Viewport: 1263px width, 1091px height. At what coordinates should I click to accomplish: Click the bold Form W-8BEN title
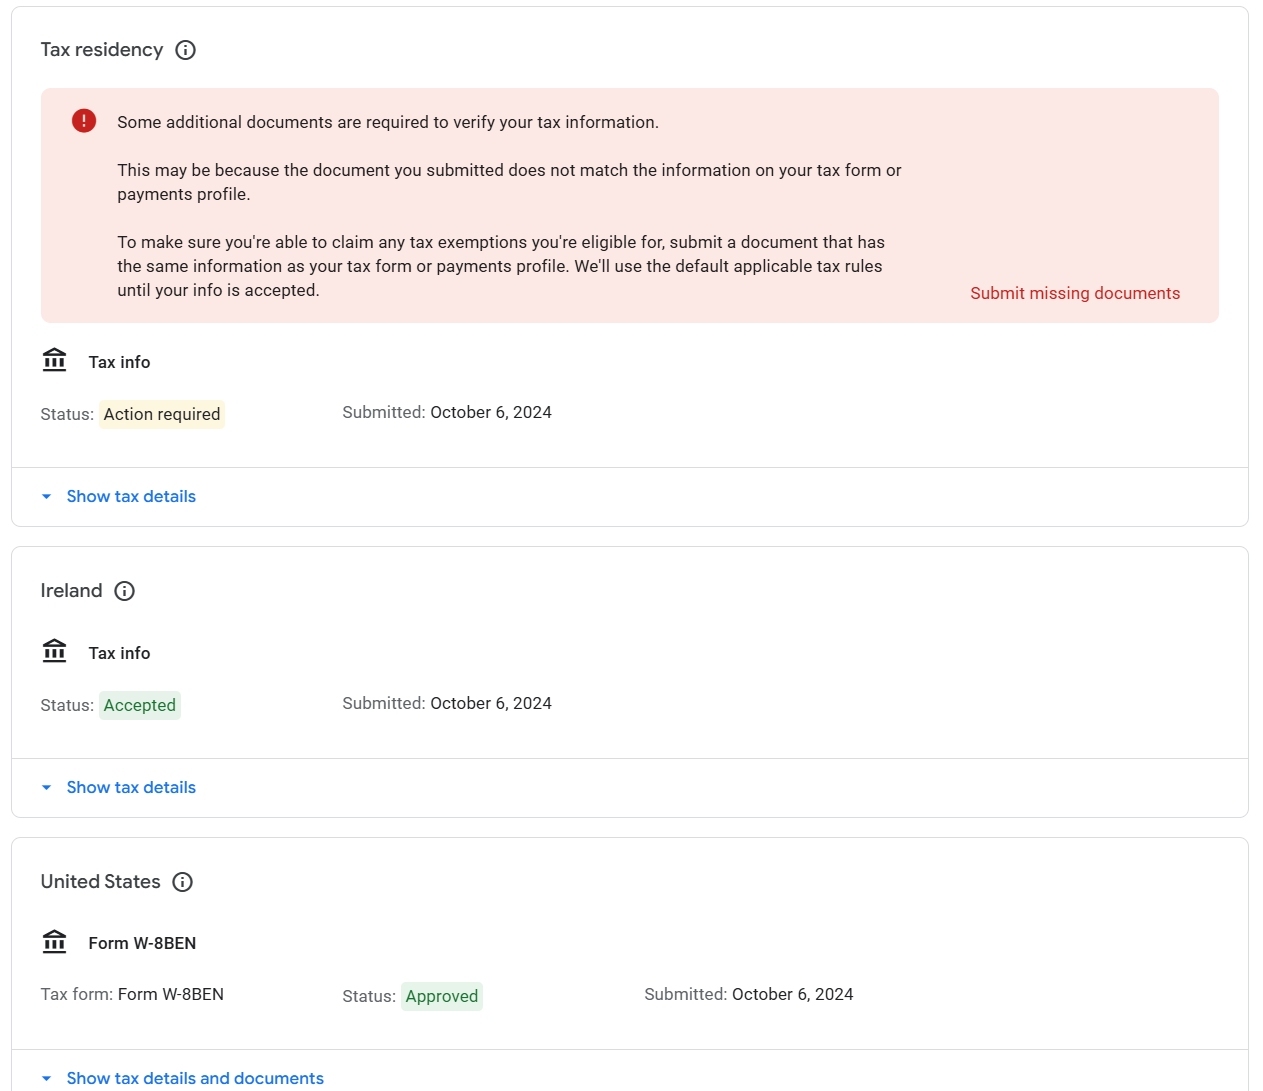(142, 943)
